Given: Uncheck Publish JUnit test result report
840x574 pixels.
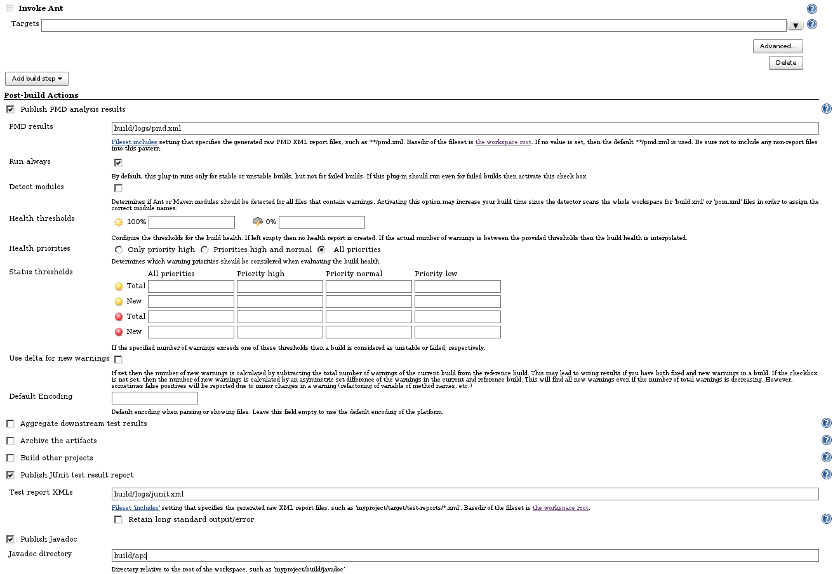Looking at the screenshot, I should 10,475.
